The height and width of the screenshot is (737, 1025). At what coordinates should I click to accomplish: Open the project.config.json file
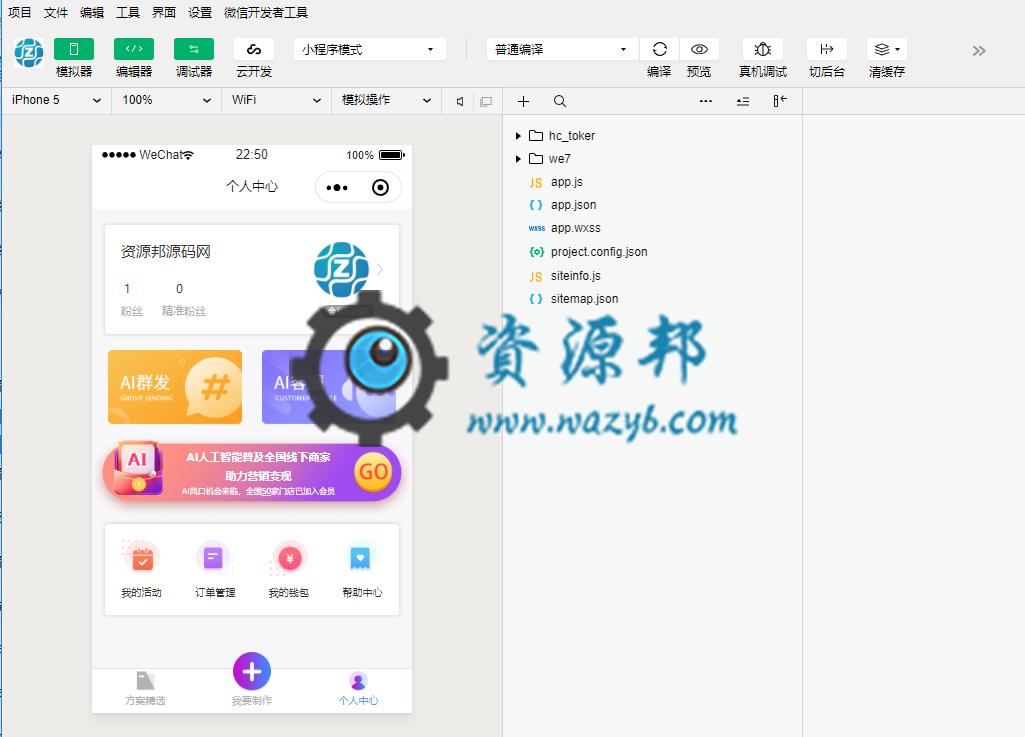[x=599, y=252]
